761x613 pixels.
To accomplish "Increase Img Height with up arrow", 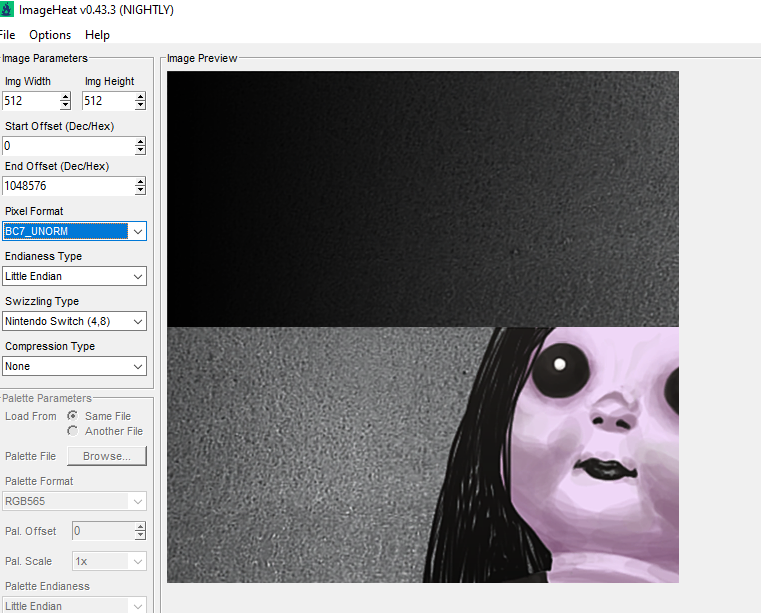I will [140, 97].
